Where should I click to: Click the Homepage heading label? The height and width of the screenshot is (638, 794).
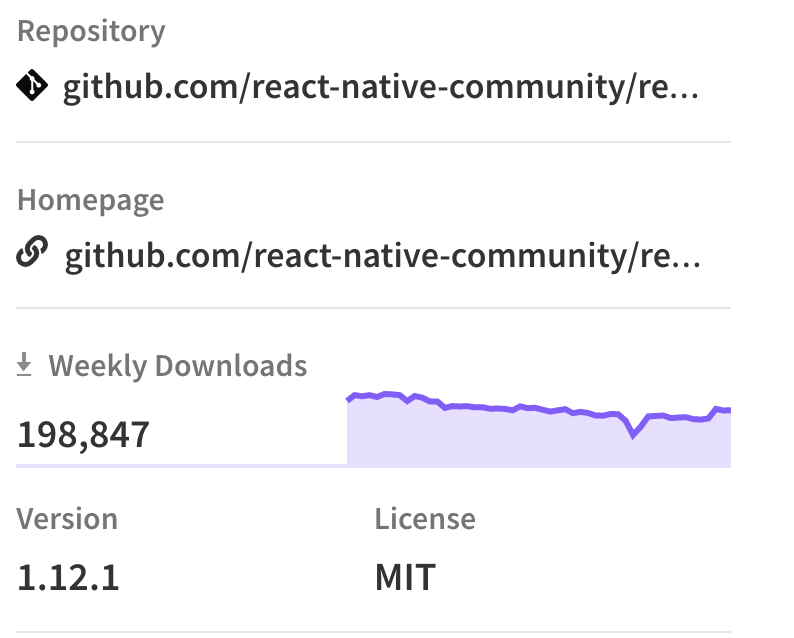(x=91, y=201)
